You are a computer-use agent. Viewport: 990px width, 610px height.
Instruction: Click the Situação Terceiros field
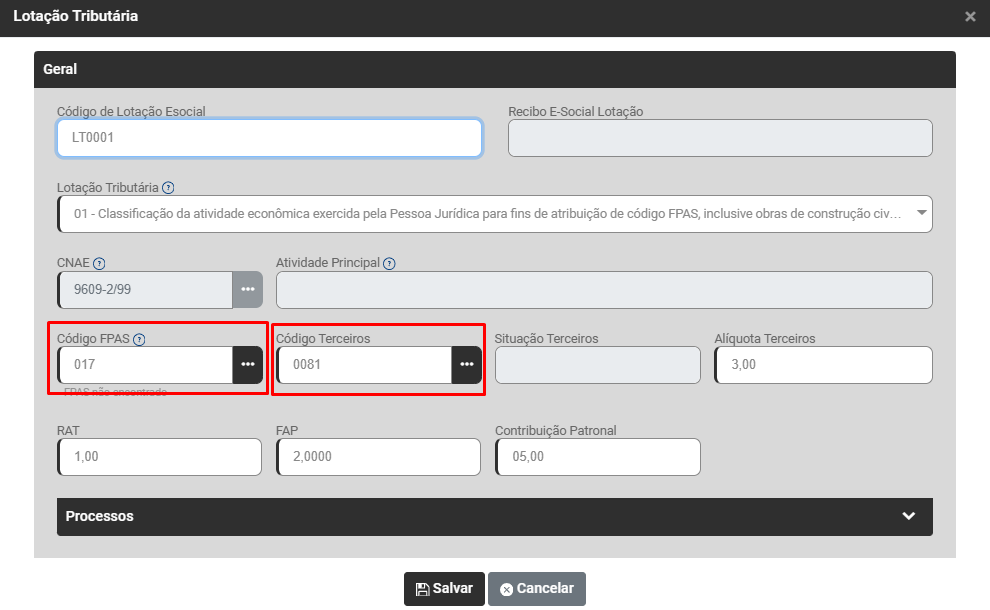[x=597, y=364]
